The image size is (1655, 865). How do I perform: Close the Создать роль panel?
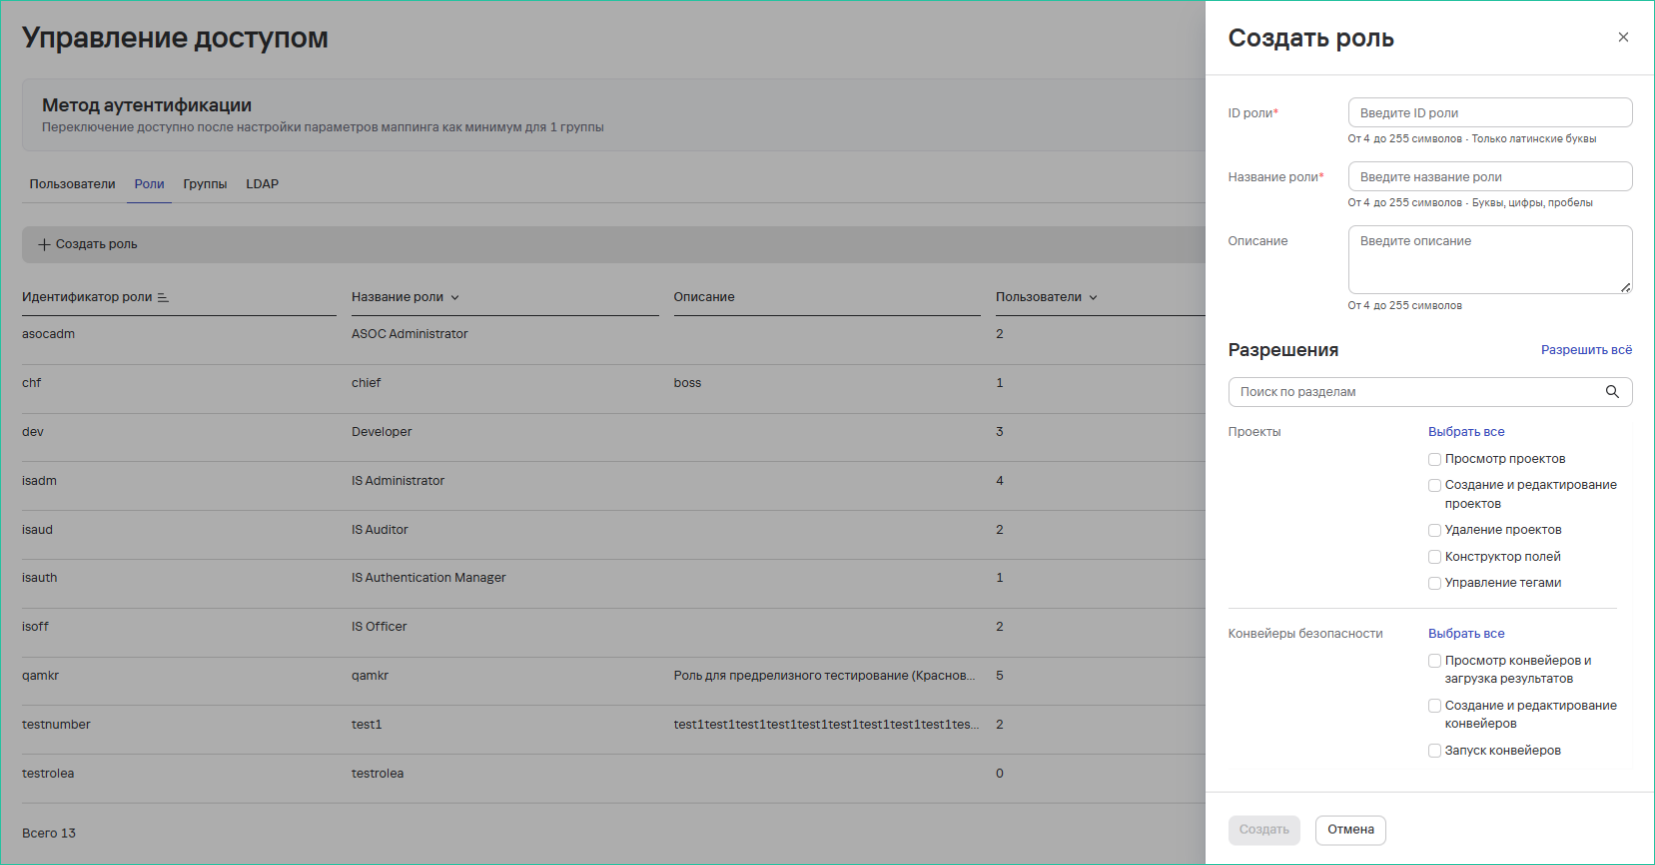(1623, 37)
